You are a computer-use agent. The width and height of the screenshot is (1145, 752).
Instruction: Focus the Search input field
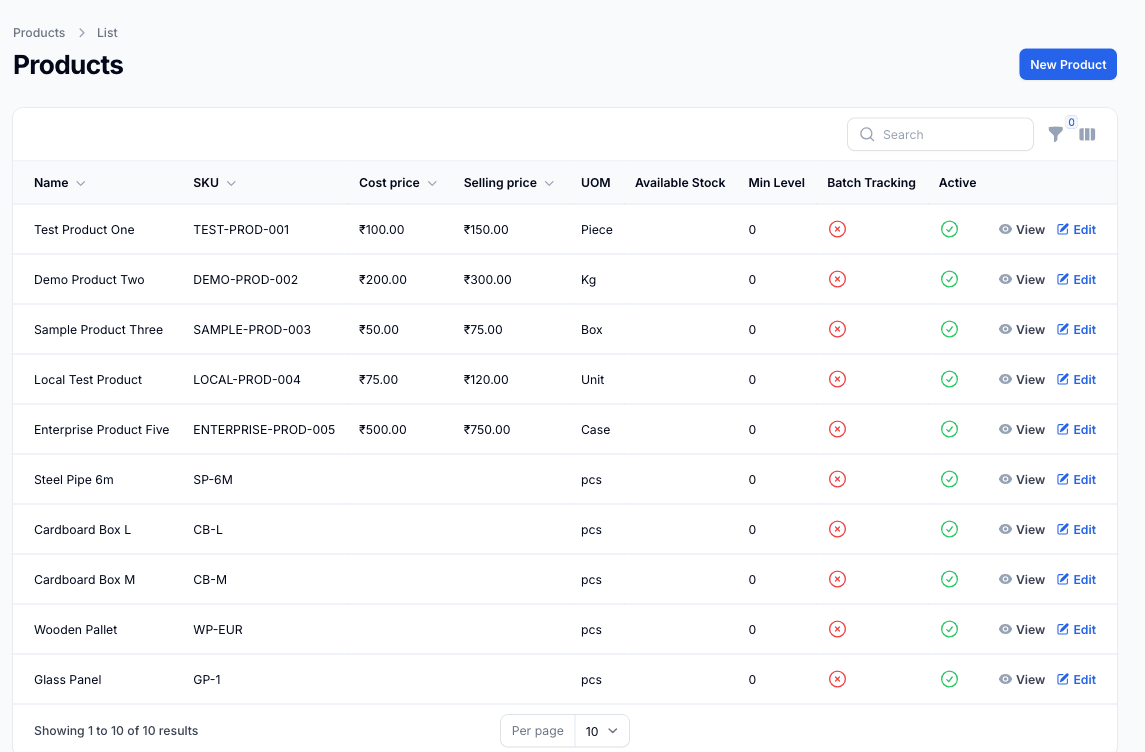pyautogui.click(x=940, y=134)
